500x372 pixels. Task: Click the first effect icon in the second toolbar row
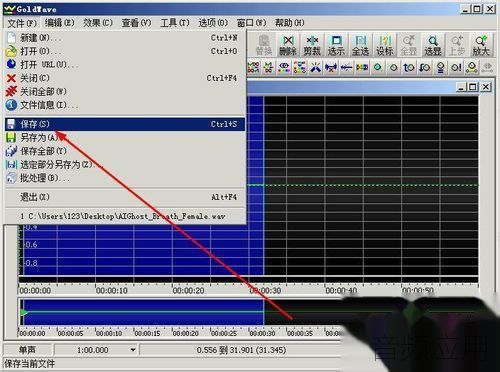(x=253, y=67)
